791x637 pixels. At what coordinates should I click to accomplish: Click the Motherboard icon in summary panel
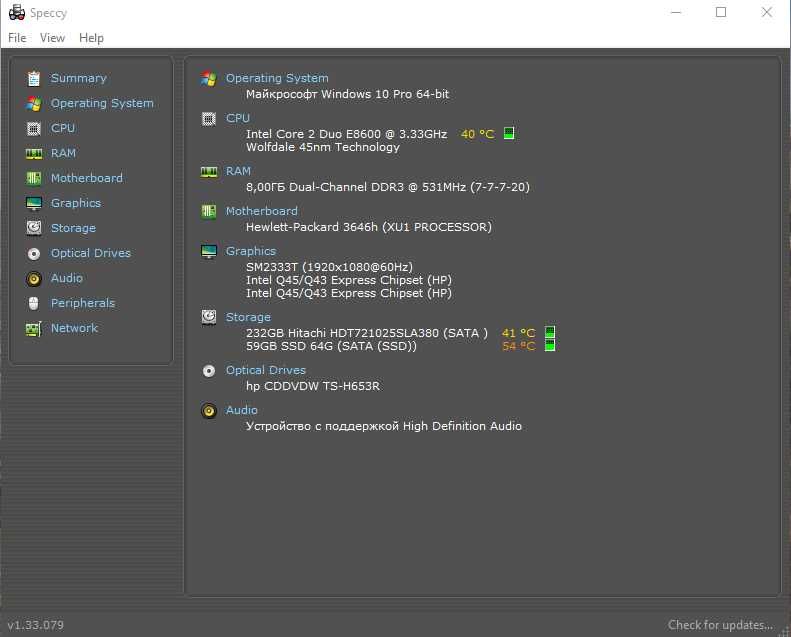click(209, 211)
